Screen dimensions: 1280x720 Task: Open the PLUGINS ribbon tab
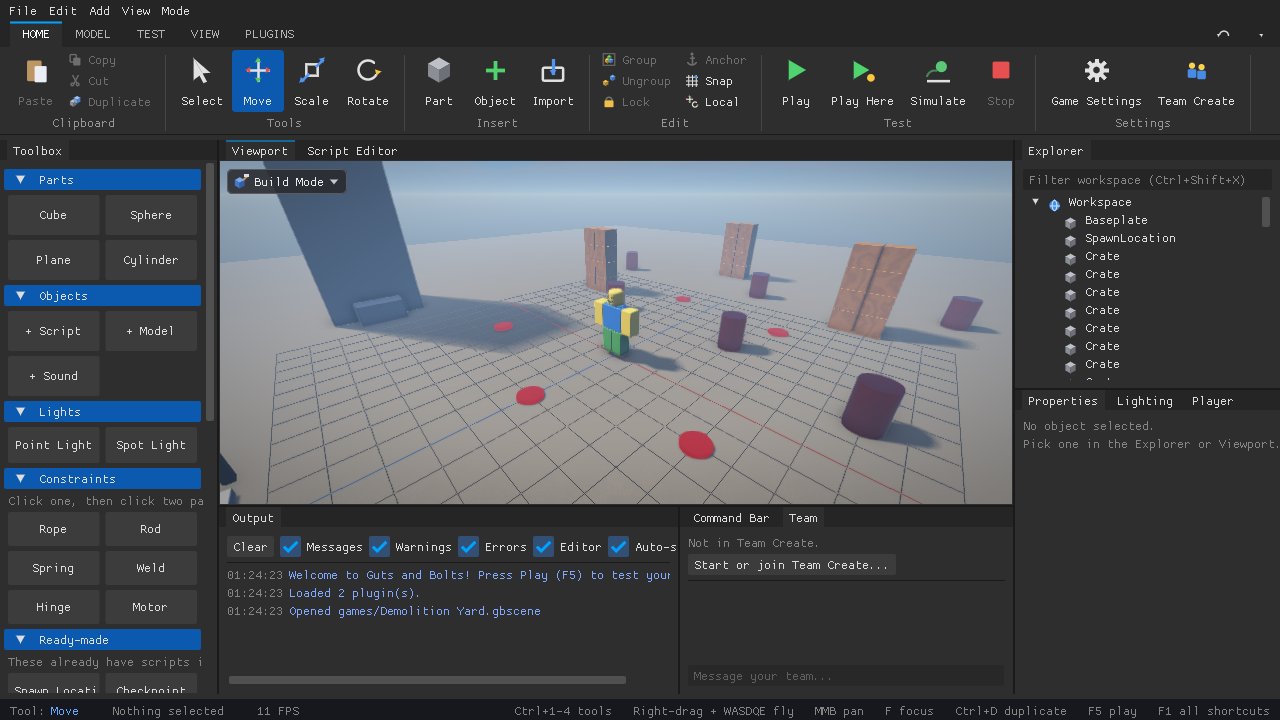click(270, 33)
